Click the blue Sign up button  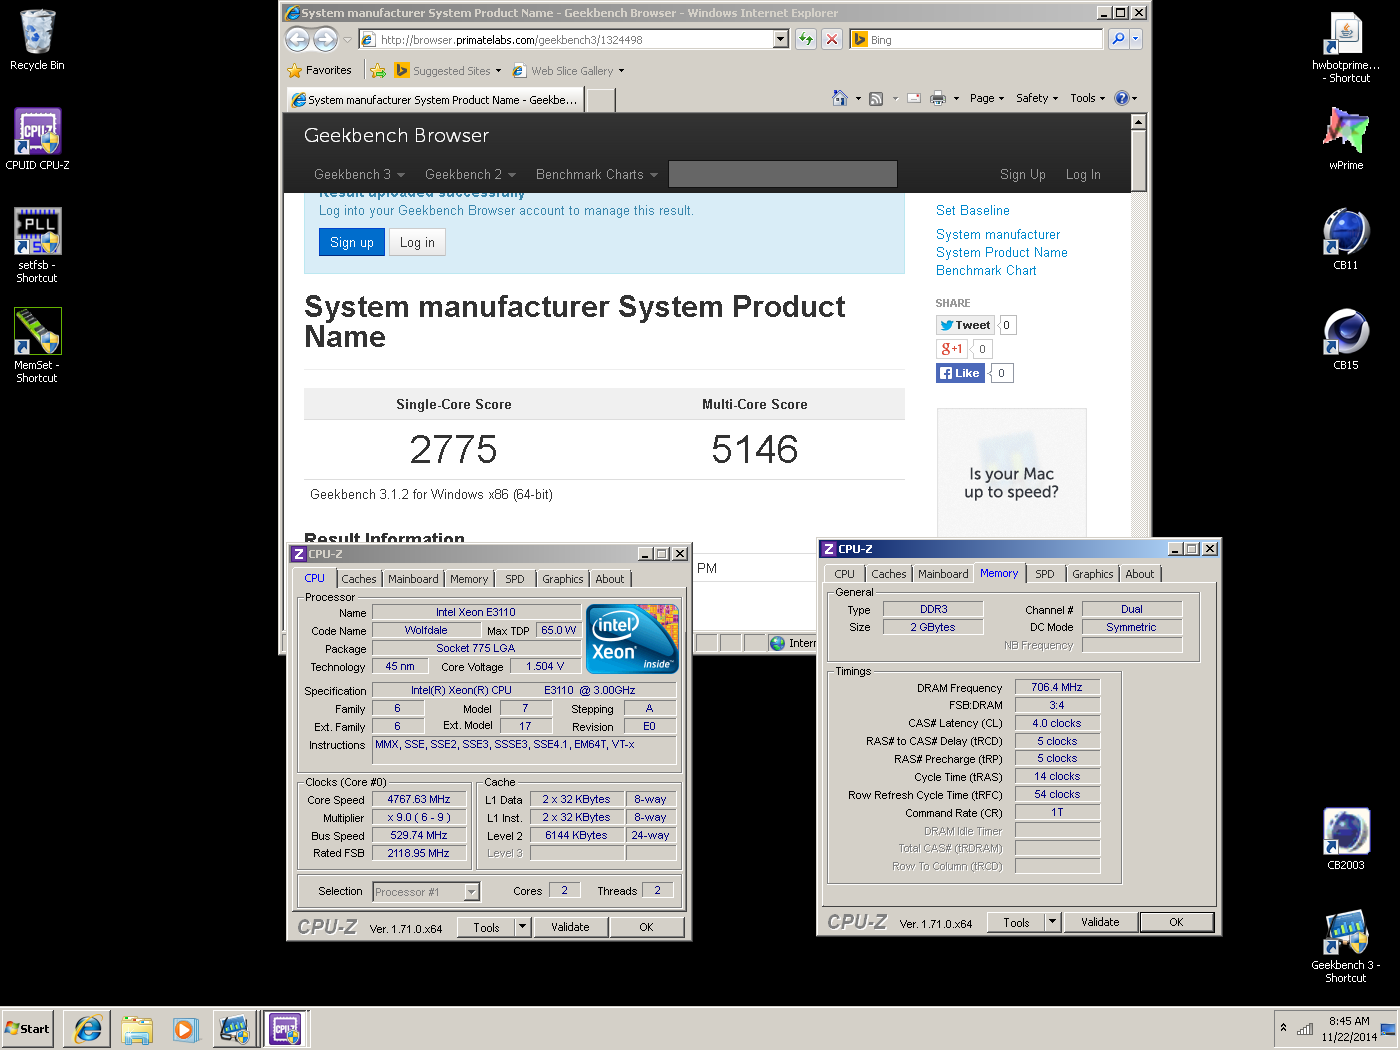(352, 242)
